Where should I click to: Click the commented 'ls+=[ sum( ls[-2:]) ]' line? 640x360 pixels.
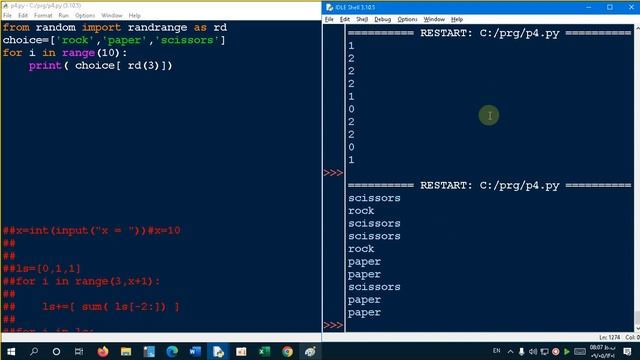[x=91, y=307]
